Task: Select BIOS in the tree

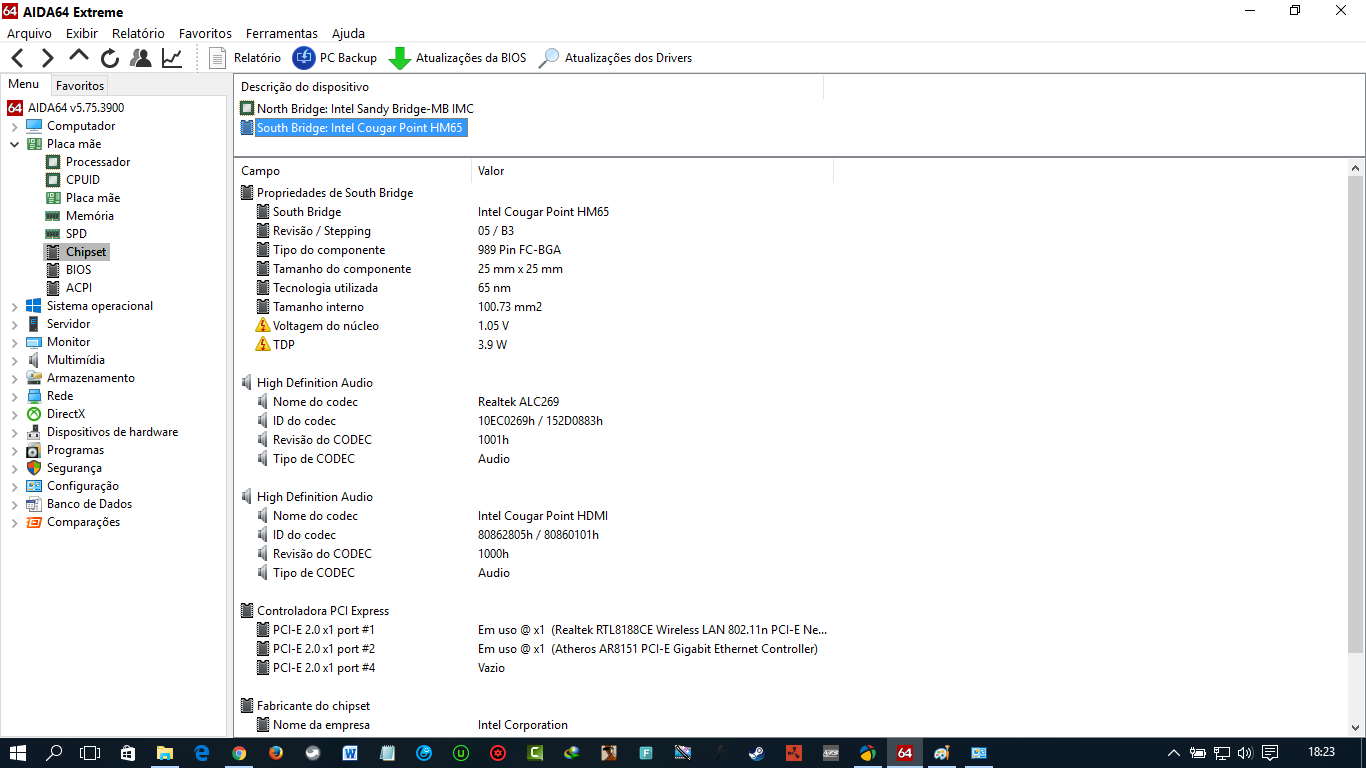Action: point(78,270)
